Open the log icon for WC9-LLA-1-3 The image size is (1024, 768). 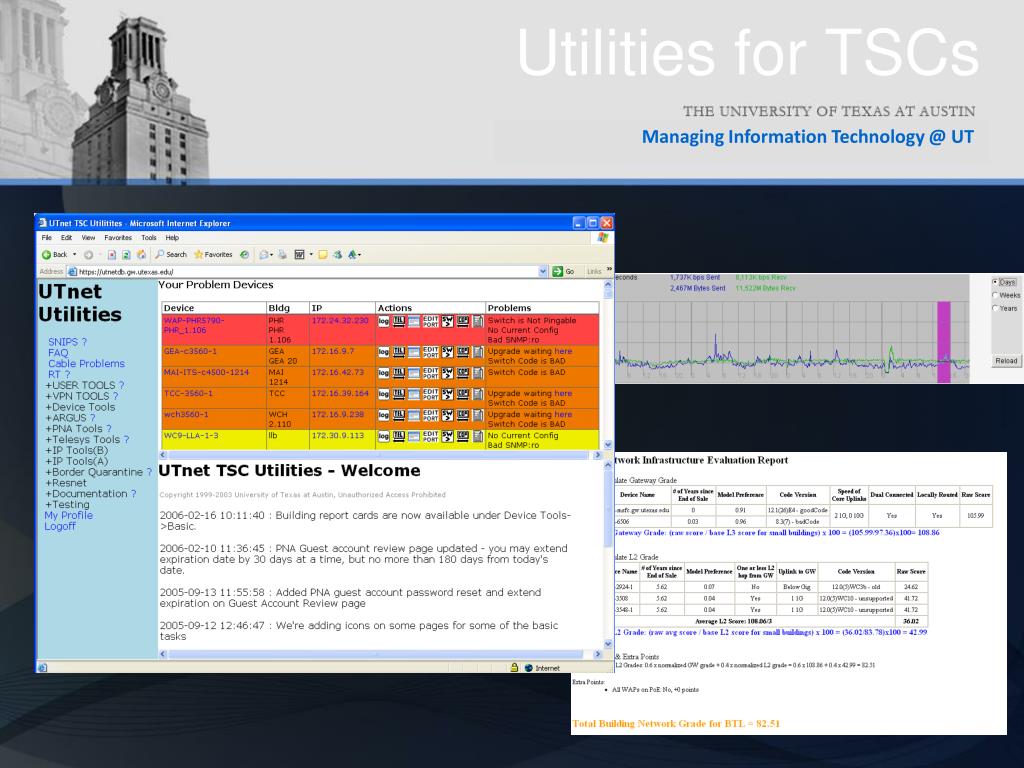(x=383, y=436)
